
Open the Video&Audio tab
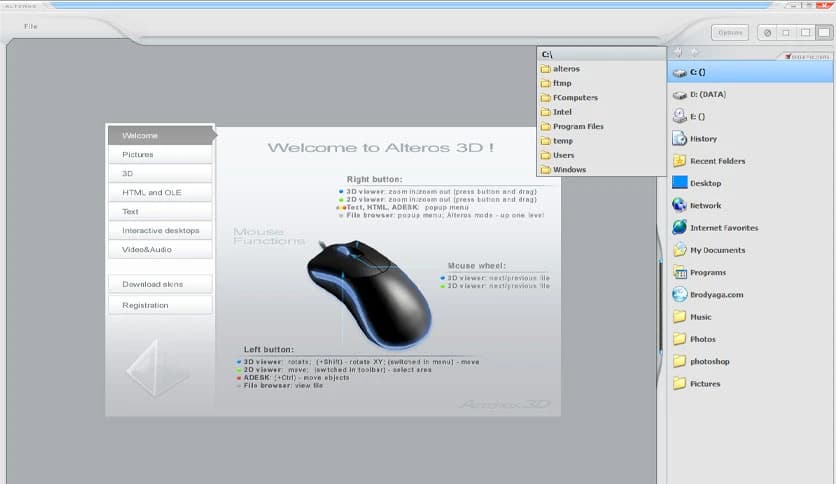tap(160, 249)
